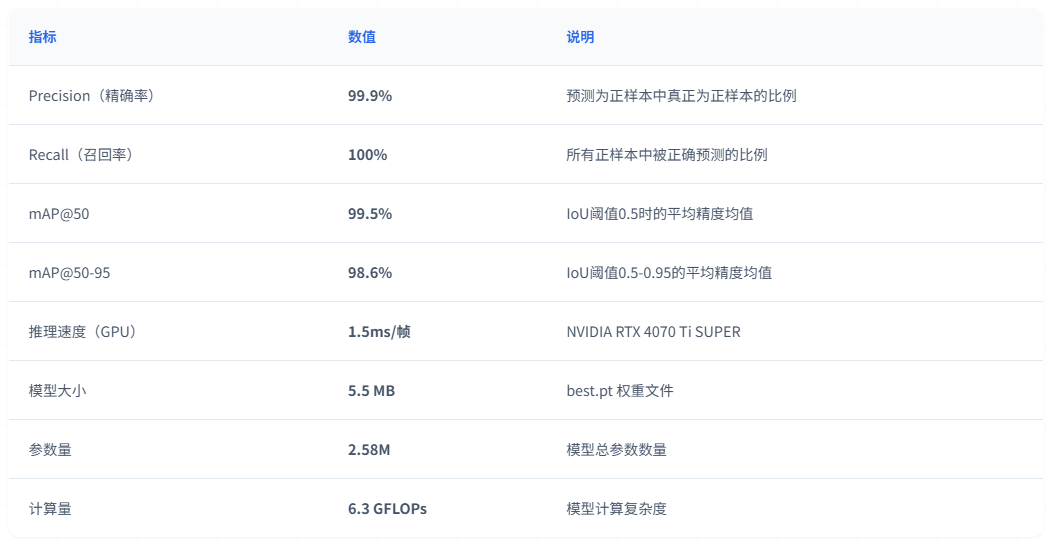Image resolution: width=1051 pixels, height=547 pixels.
Task: Click the 100% recall value
Action: 367,155
